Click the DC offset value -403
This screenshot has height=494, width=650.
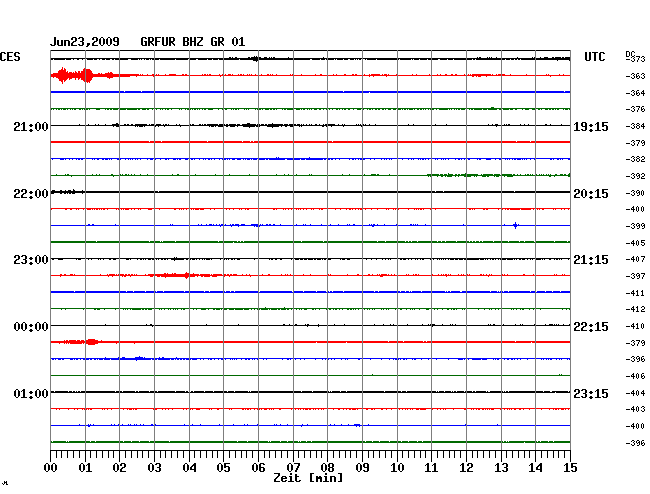(x=635, y=409)
